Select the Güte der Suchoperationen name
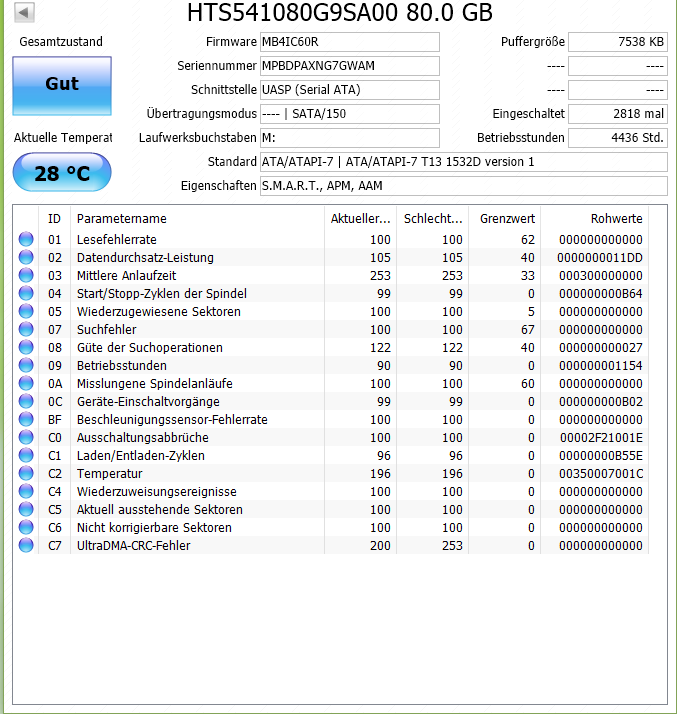 point(150,347)
